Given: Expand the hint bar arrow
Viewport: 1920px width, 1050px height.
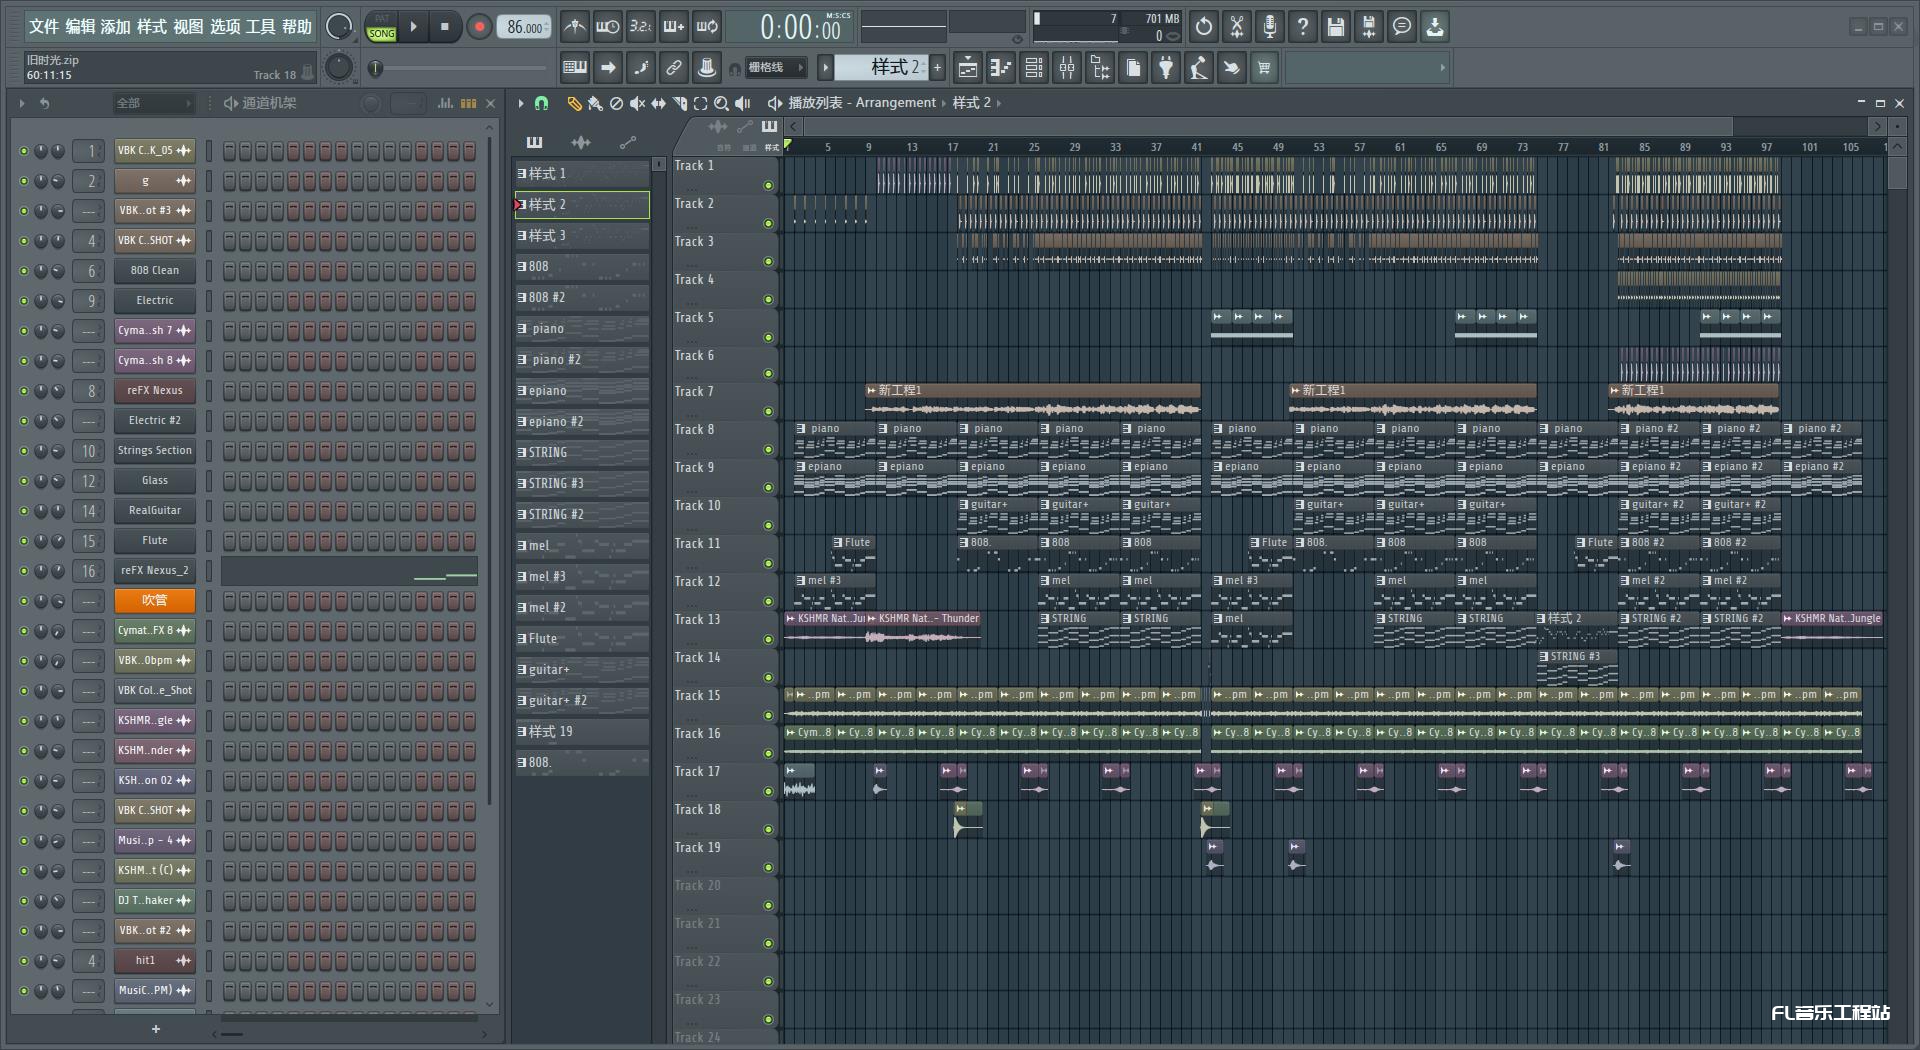Looking at the screenshot, I should pyautogui.click(x=1442, y=68).
